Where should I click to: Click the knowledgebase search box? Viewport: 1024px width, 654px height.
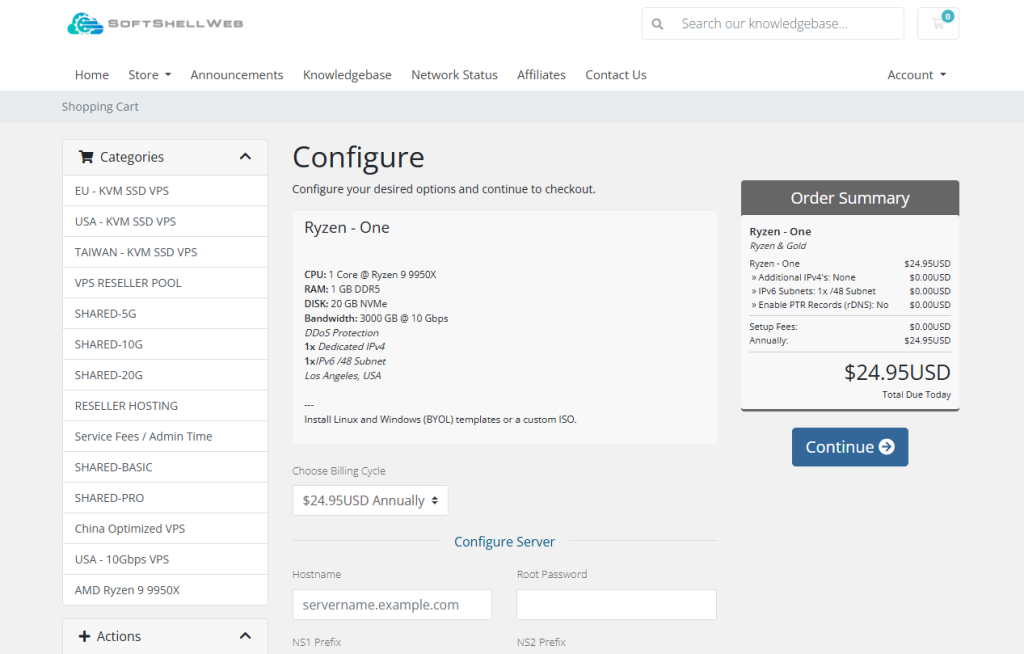[x=787, y=24]
